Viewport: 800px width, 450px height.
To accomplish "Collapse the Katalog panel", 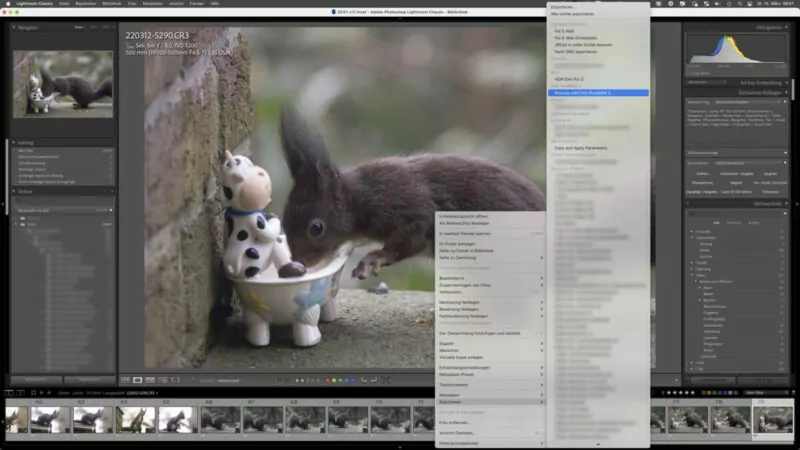I will click(14, 143).
